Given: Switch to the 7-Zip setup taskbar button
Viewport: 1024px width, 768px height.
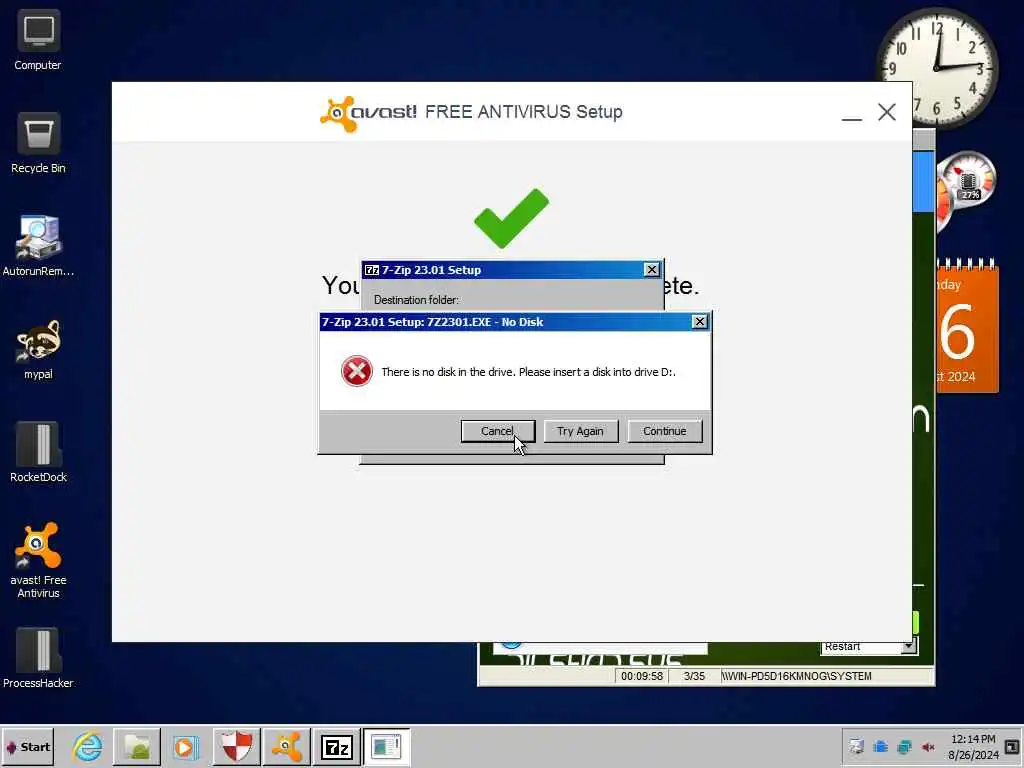Looking at the screenshot, I should pos(336,747).
